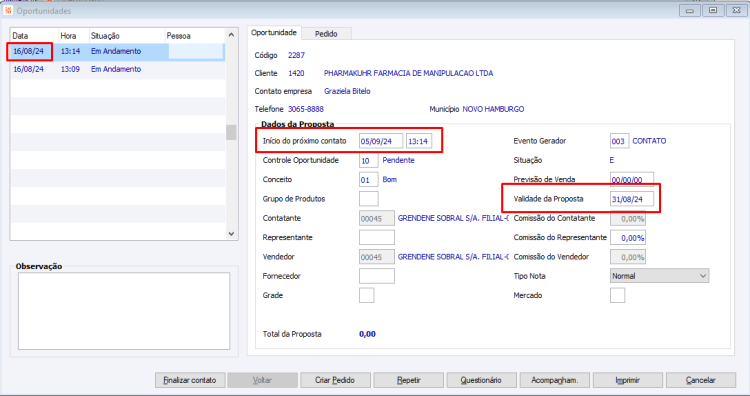The height and width of the screenshot is (396, 750).
Task: Click the Grupo de Produtos field
Action: 368,199
